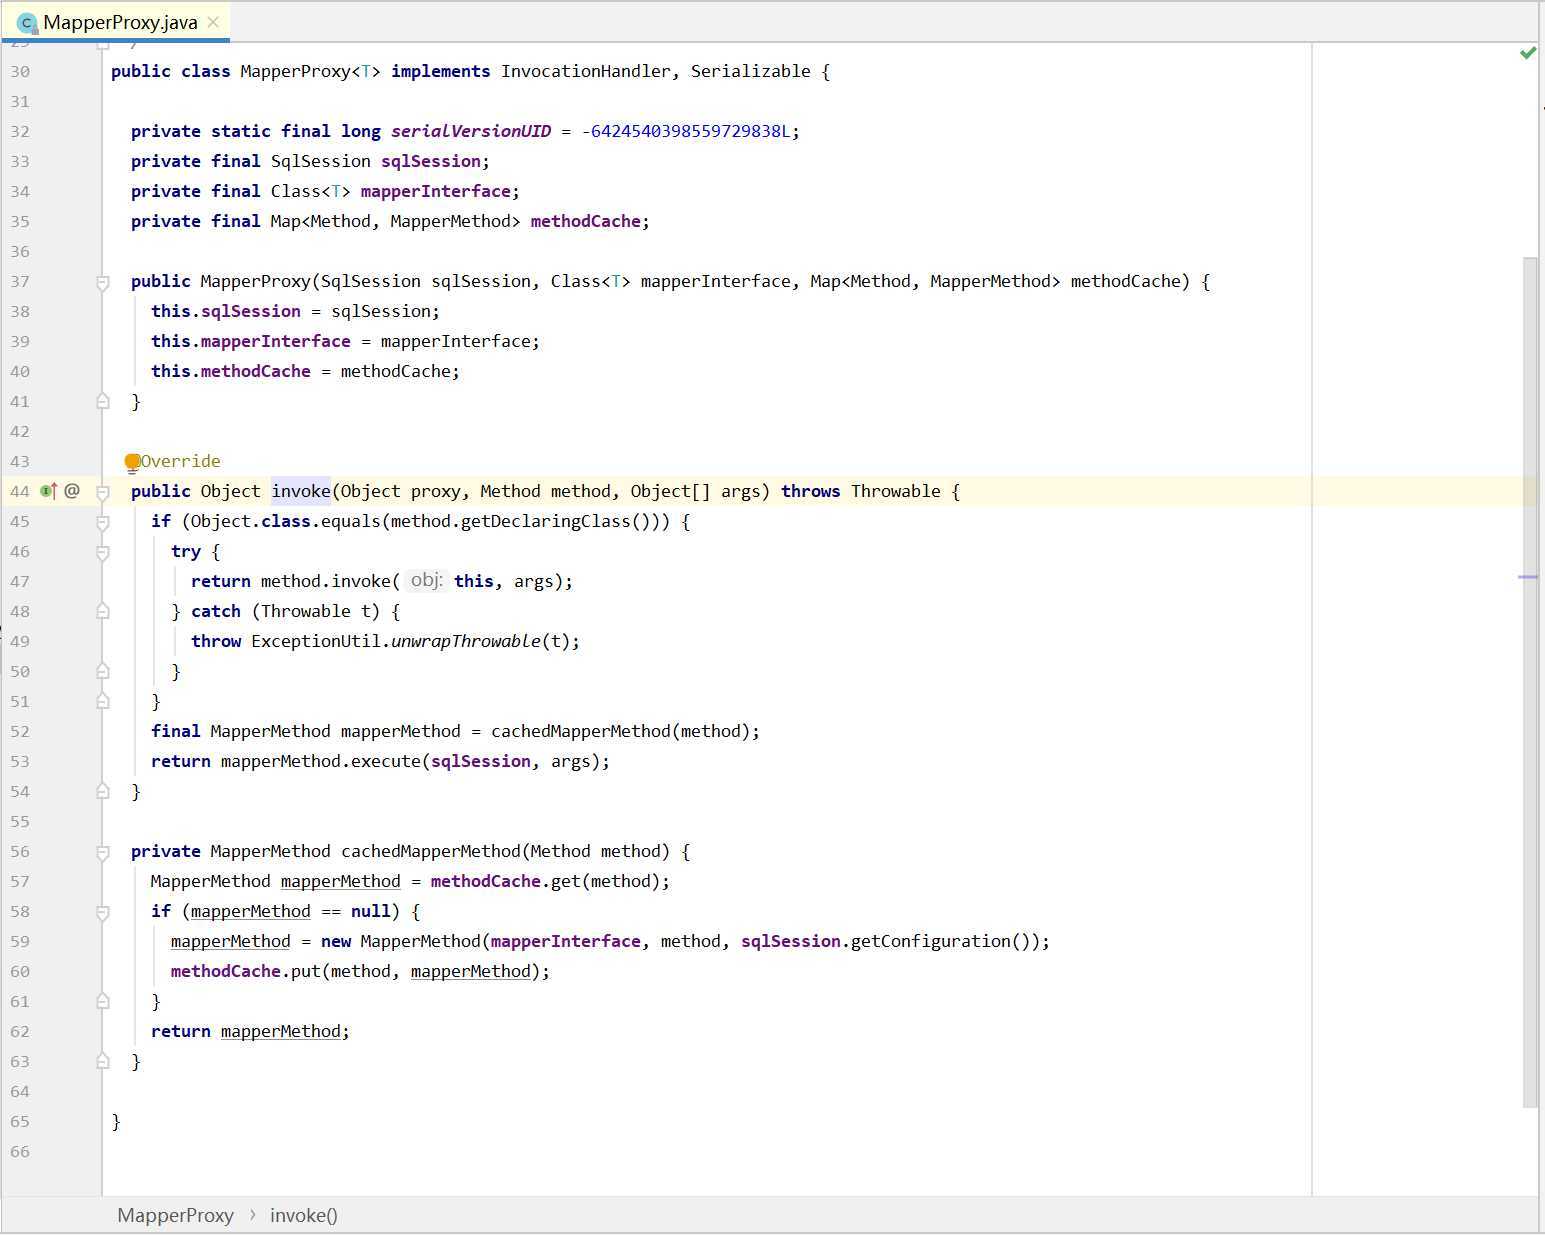Click methodCache field declaration on line 35
Screen dimensions: 1545x1235
pyautogui.click(x=586, y=221)
